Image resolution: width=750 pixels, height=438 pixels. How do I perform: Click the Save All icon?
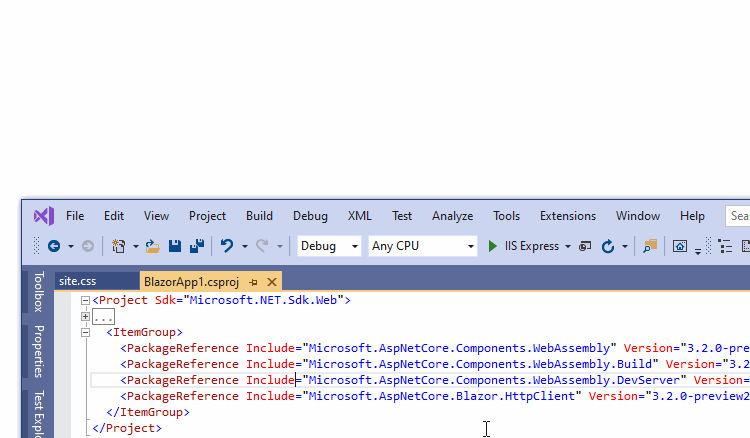197,246
